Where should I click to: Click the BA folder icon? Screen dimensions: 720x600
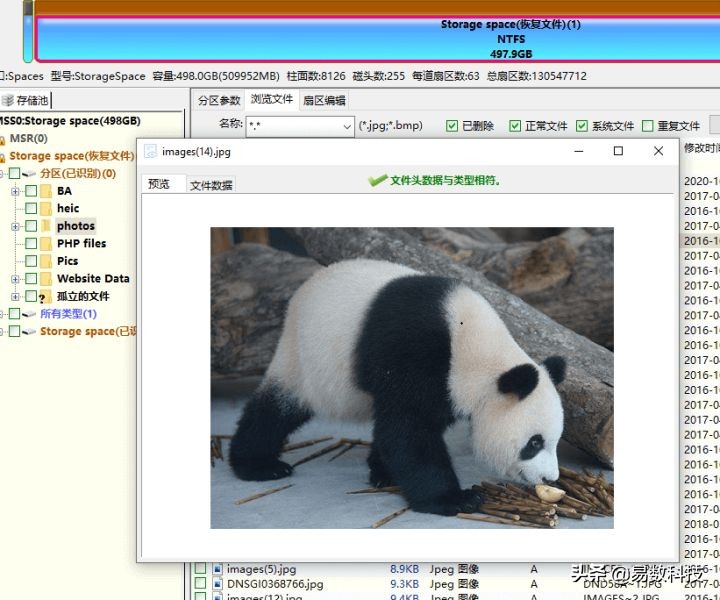[x=46, y=191]
